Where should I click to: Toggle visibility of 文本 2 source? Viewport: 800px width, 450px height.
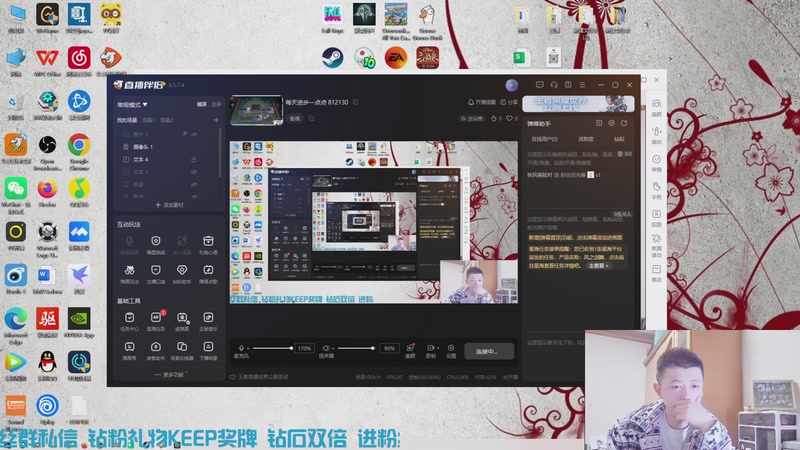click(194, 172)
